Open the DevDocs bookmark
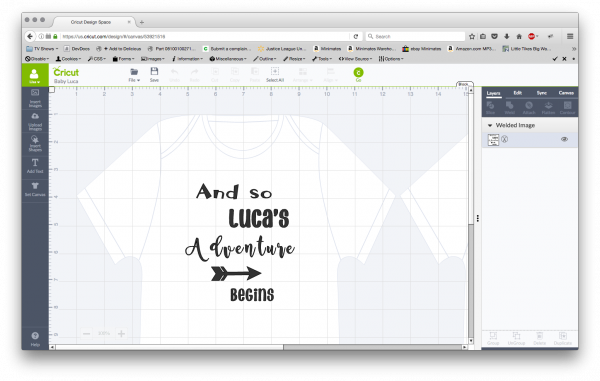The image size is (600, 381). (77, 49)
